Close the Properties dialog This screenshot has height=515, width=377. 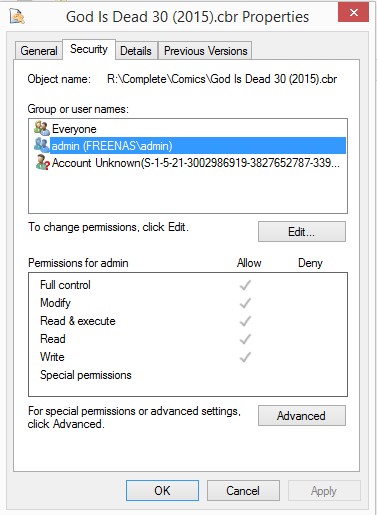(x=354, y=13)
